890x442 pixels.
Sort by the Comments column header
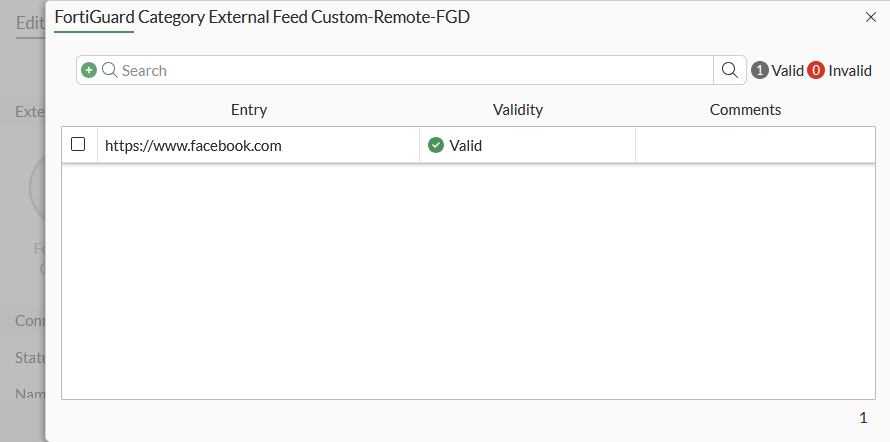click(745, 110)
